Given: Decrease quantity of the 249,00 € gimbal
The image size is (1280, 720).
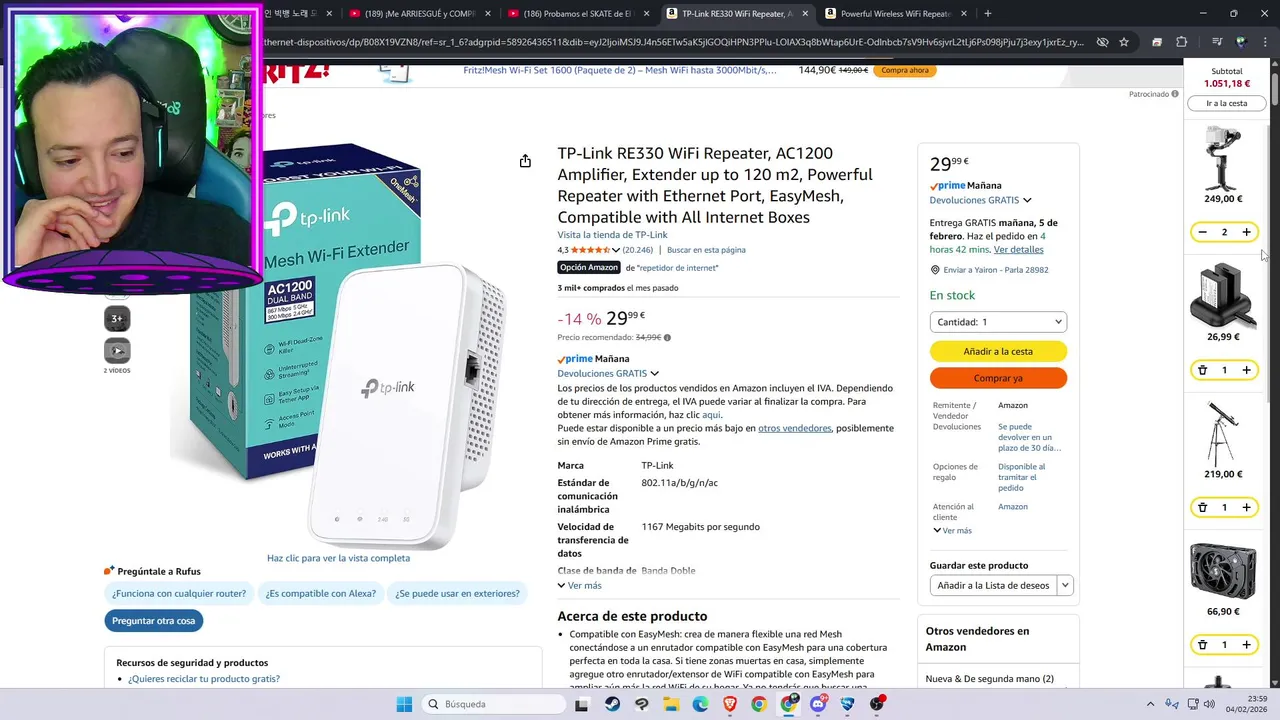Looking at the screenshot, I should 1202,232.
